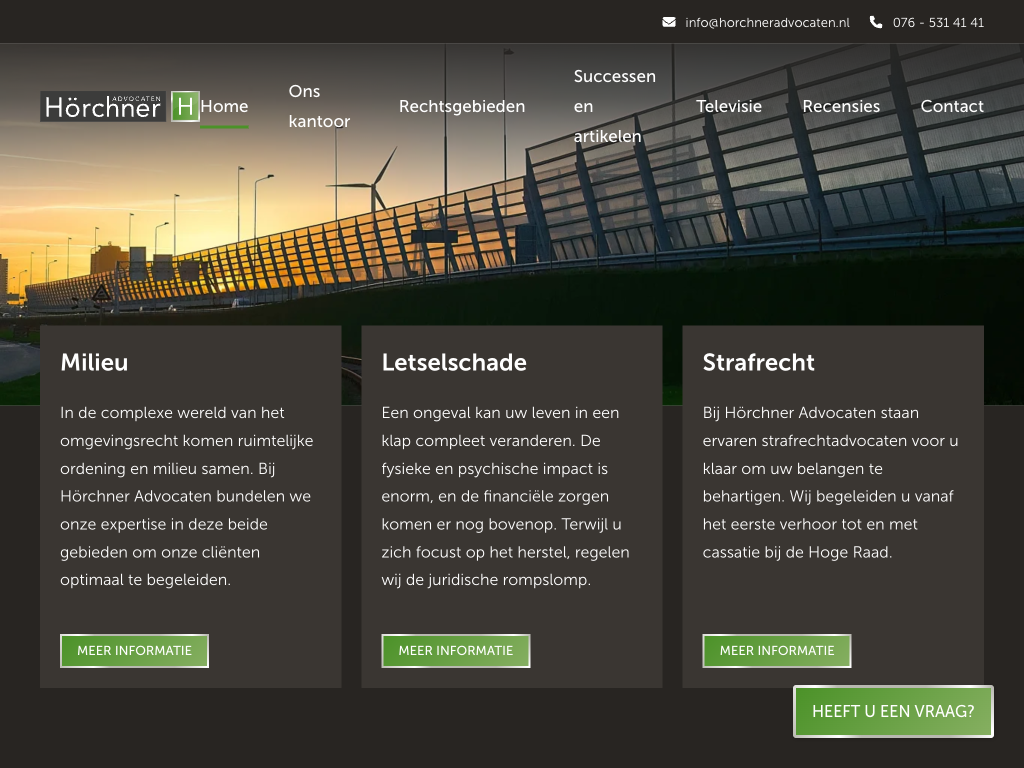Open the Home menu item

[224, 106]
